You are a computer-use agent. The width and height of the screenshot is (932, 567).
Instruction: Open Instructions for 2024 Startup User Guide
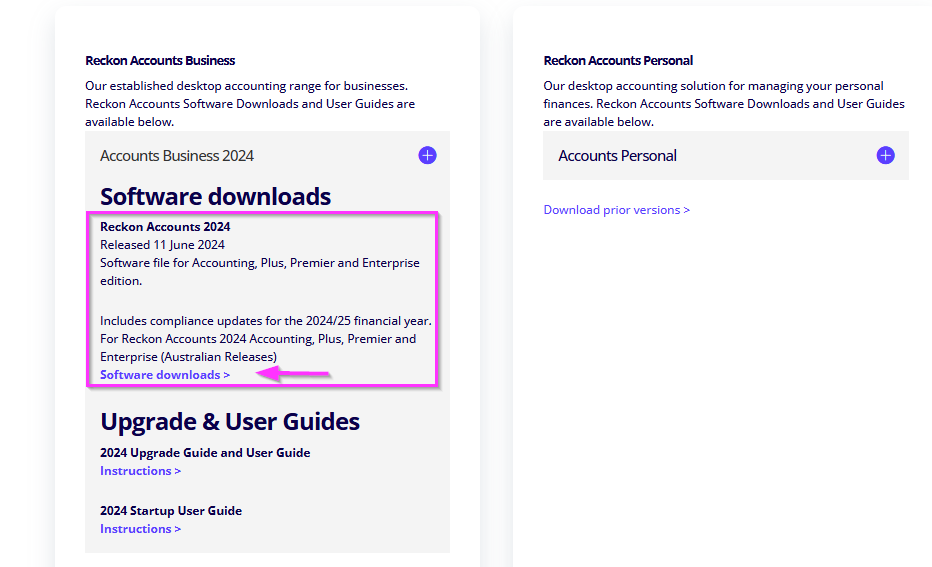coord(140,529)
